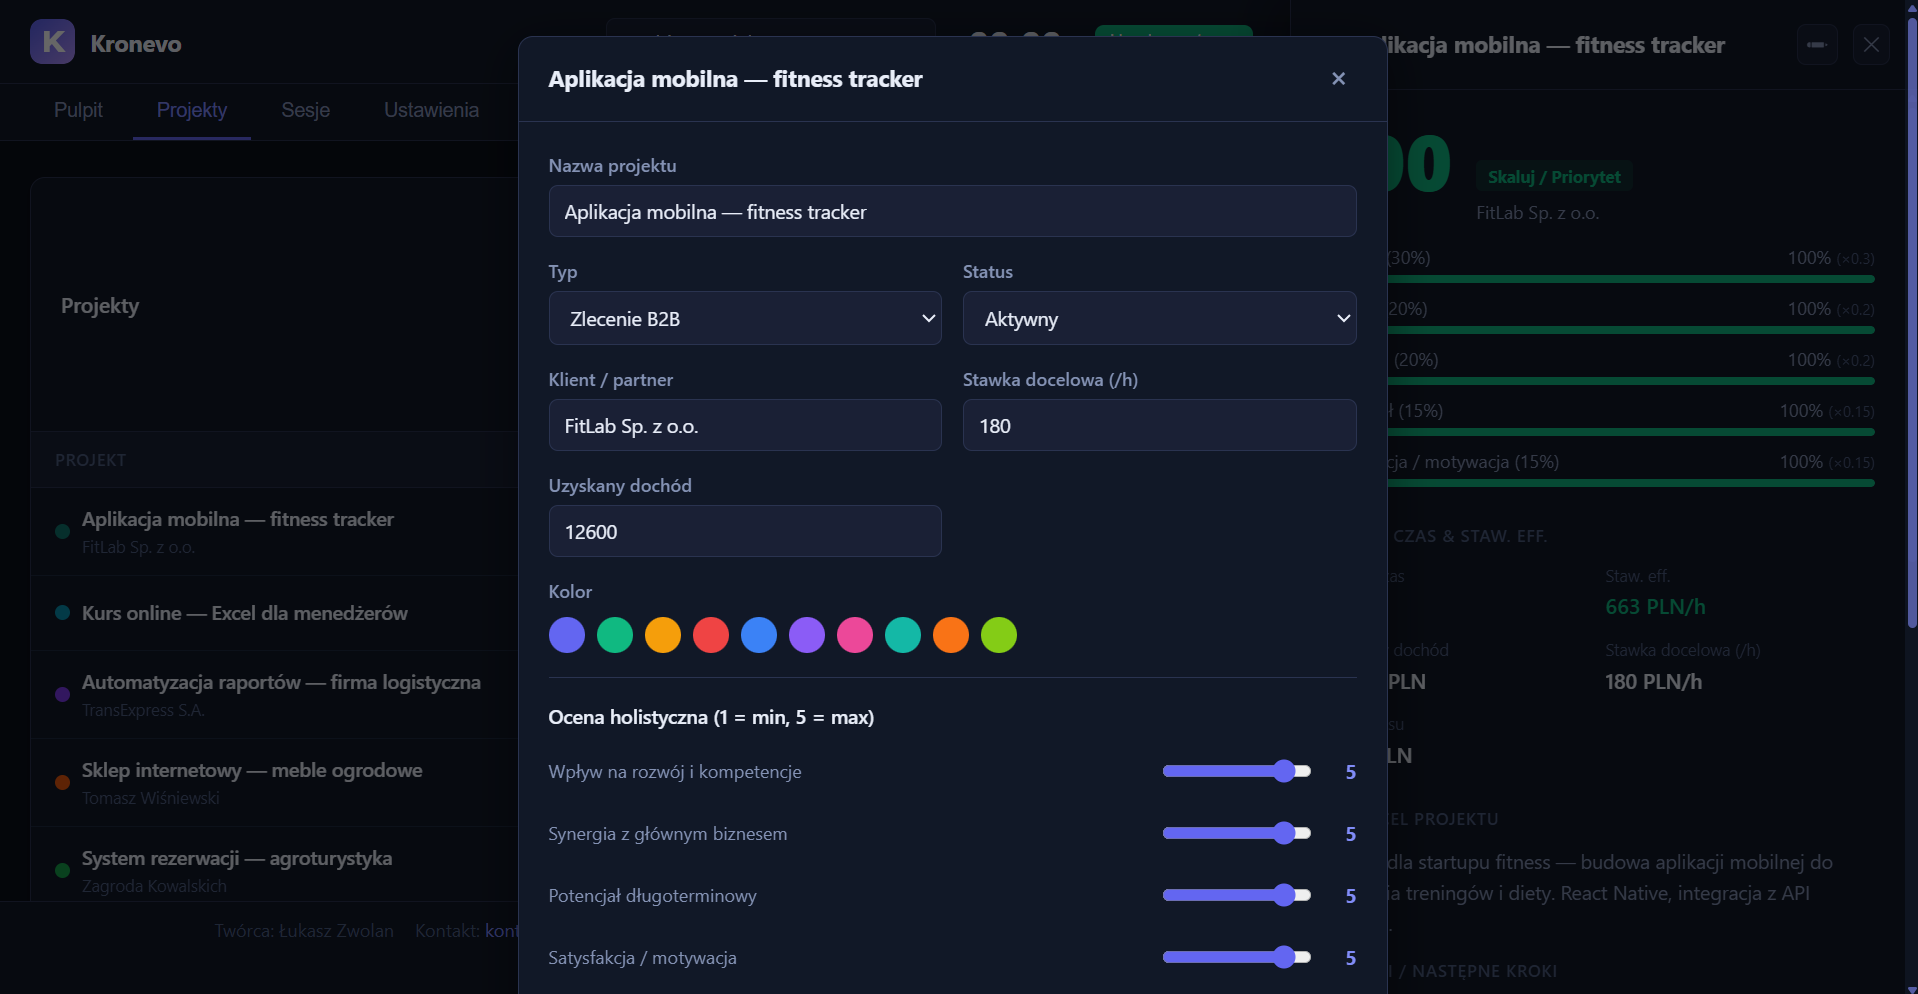Image resolution: width=1918 pixels, height=994 pixels.
Task: Click the 180 PLN/h target rate value
Action: (x=1653, y=682)
